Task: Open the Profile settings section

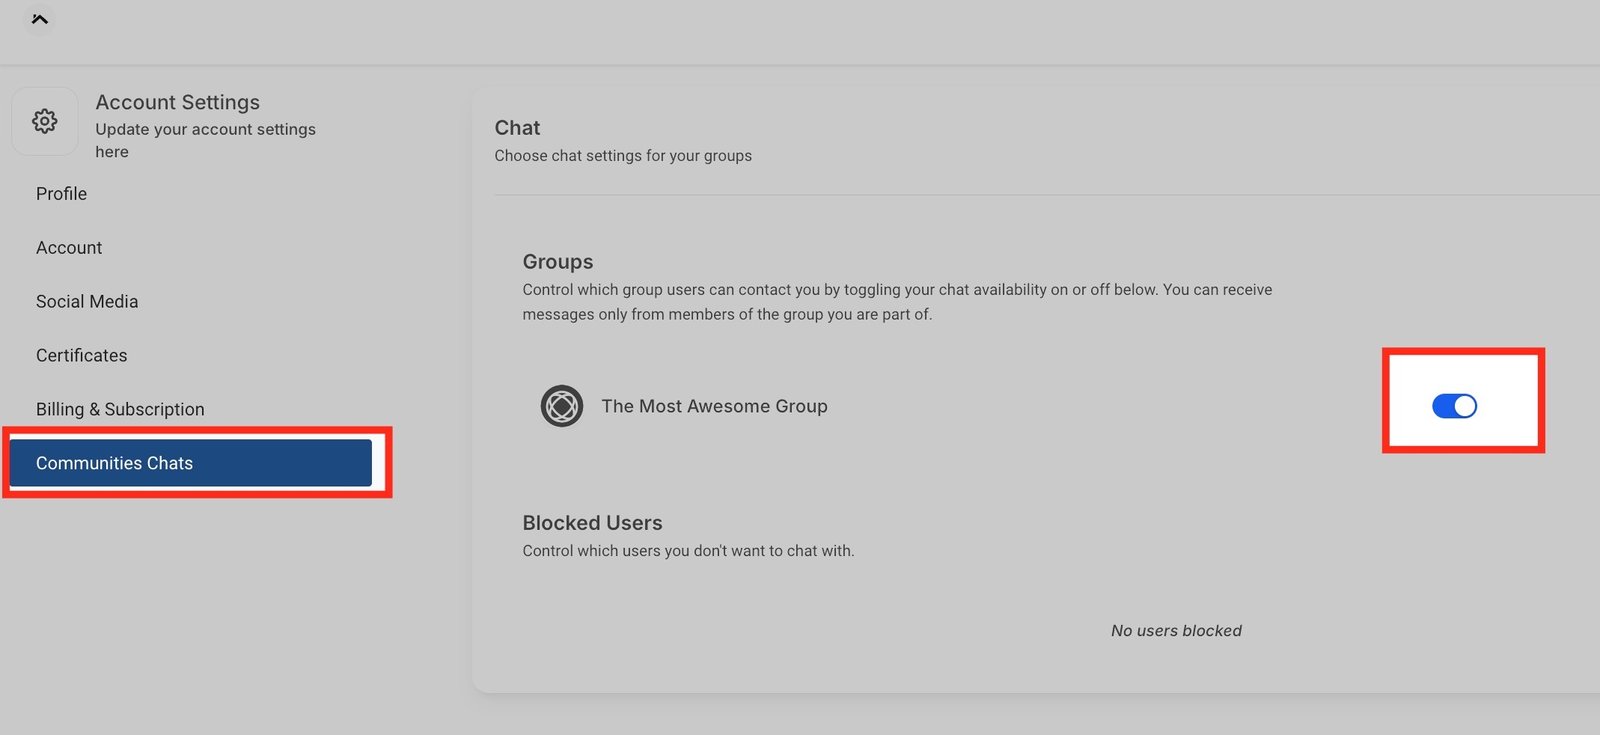Action: click(x=61, y=194)
